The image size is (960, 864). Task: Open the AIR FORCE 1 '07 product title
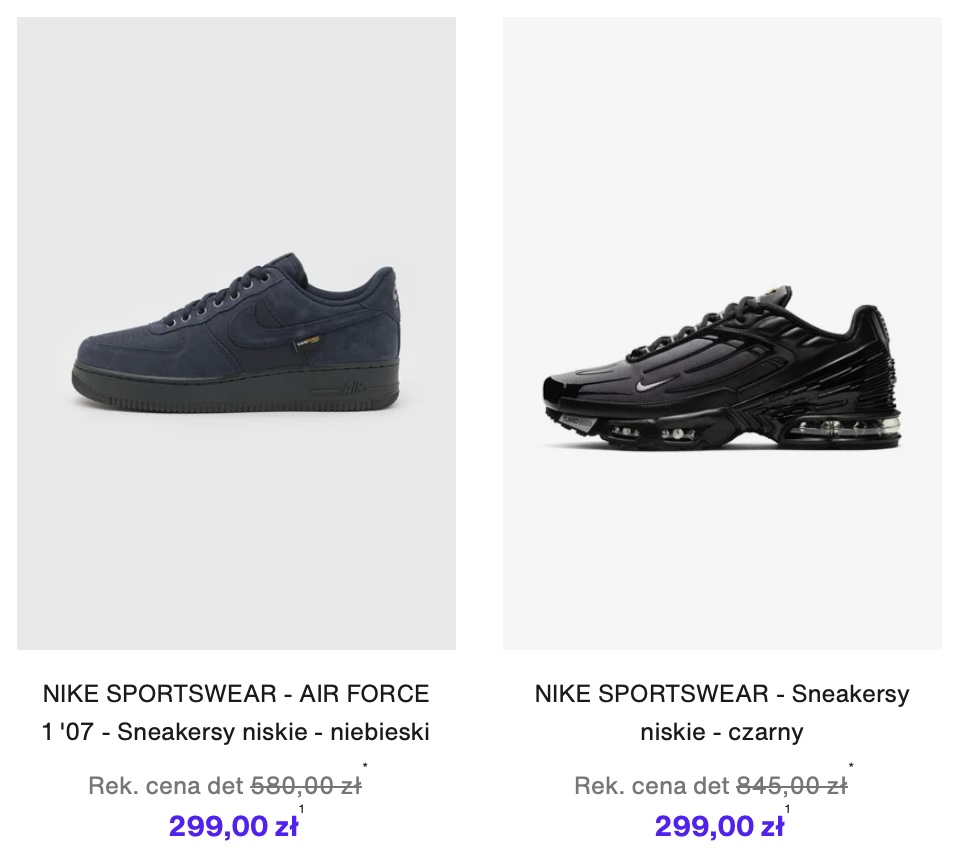(236, 712)
